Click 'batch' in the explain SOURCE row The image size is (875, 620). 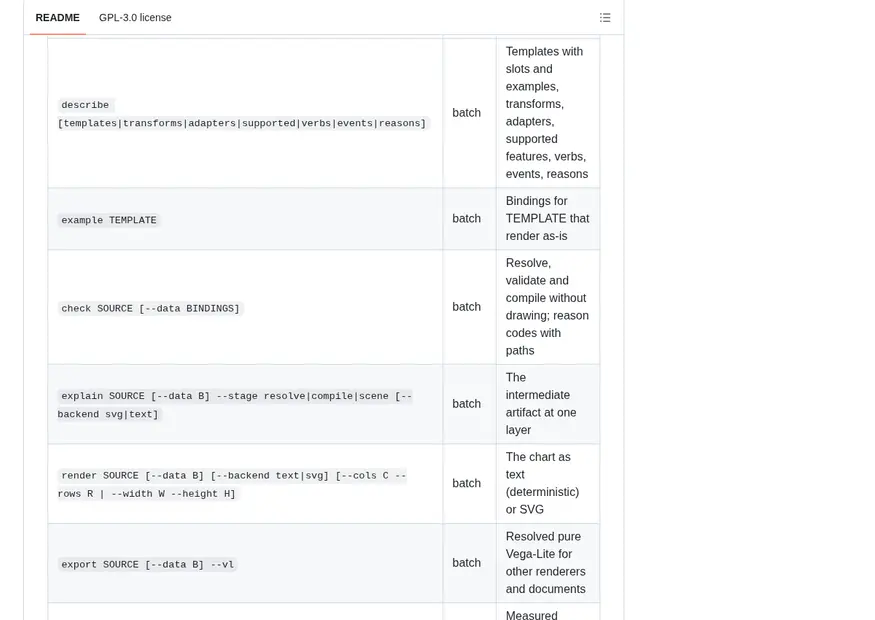tap(467, 403)
